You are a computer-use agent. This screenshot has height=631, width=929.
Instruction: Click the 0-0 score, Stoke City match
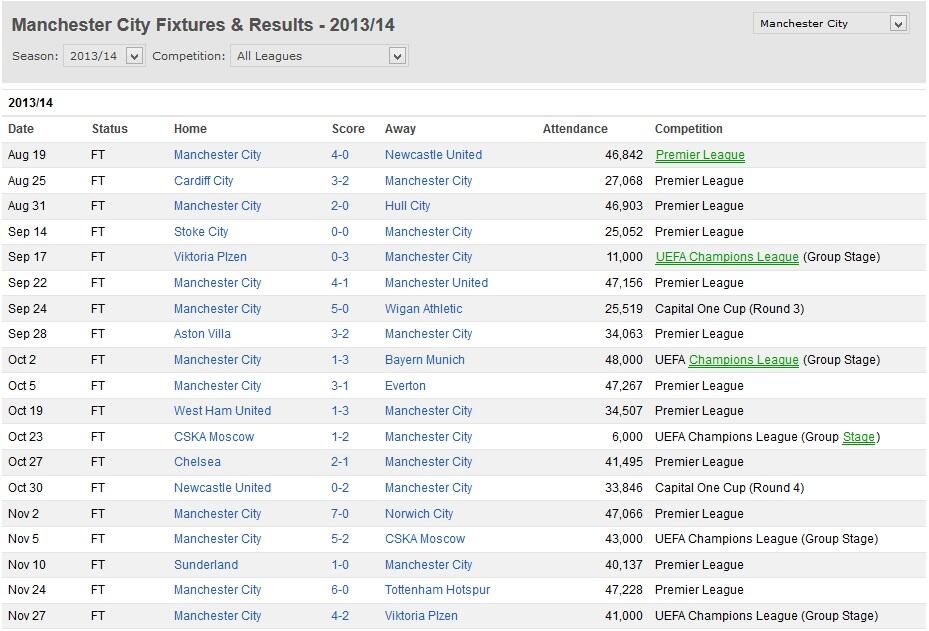pos(340,232)
